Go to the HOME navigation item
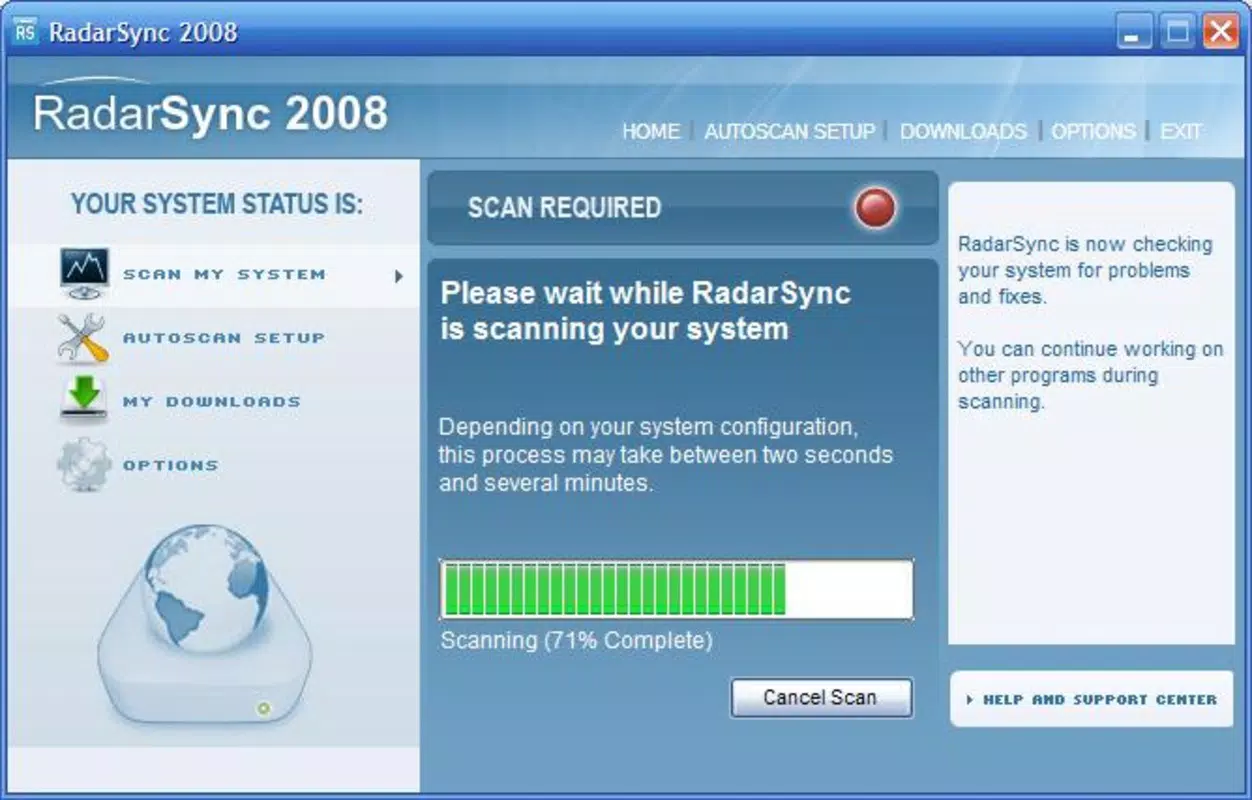Image resolution: width=1252 pixels, height=800 pixels. (651, 131)
